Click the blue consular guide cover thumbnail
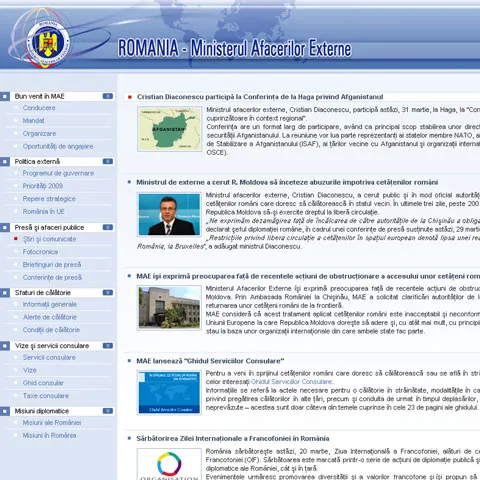Screen dimensions: 480x480 pos(169,393)
